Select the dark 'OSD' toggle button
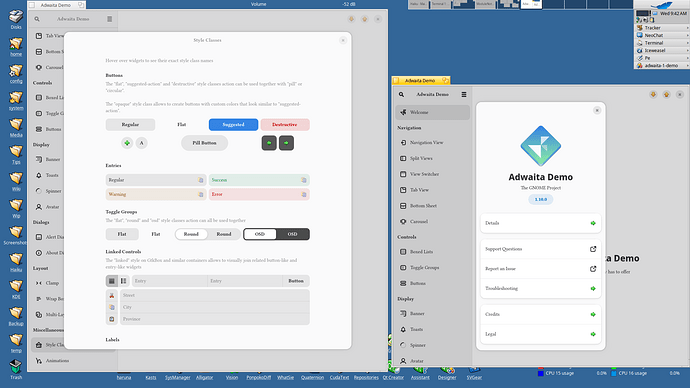 tap(293, 234)
